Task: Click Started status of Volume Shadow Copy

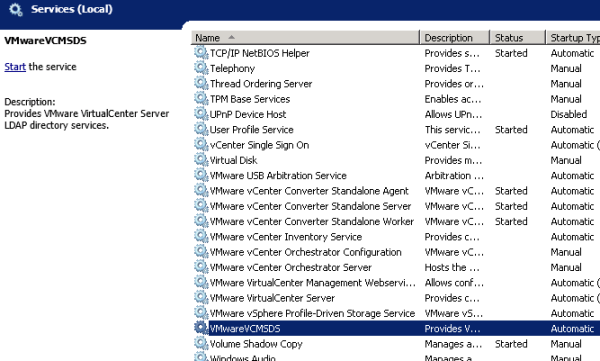Action: point(511,344)
